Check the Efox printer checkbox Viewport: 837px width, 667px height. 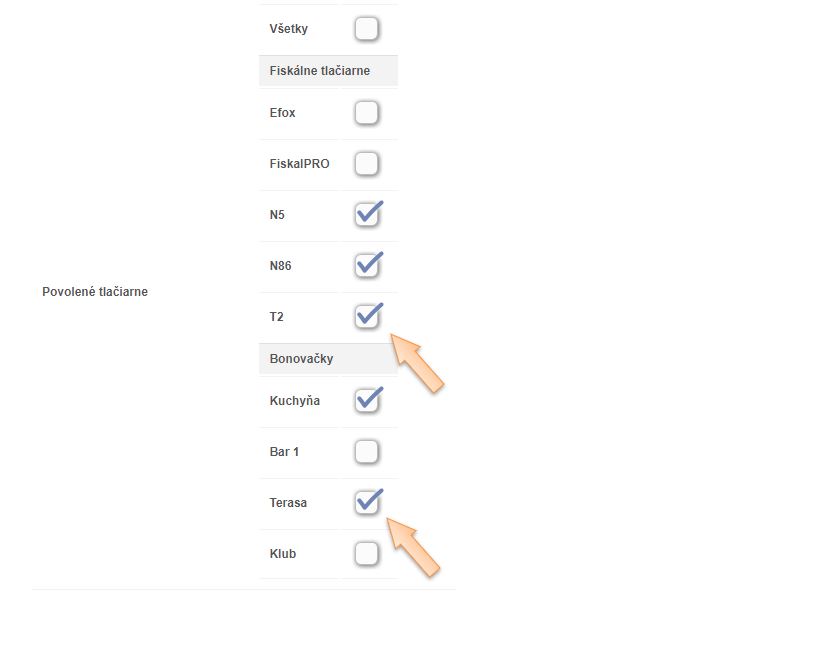tap(367, 113)
